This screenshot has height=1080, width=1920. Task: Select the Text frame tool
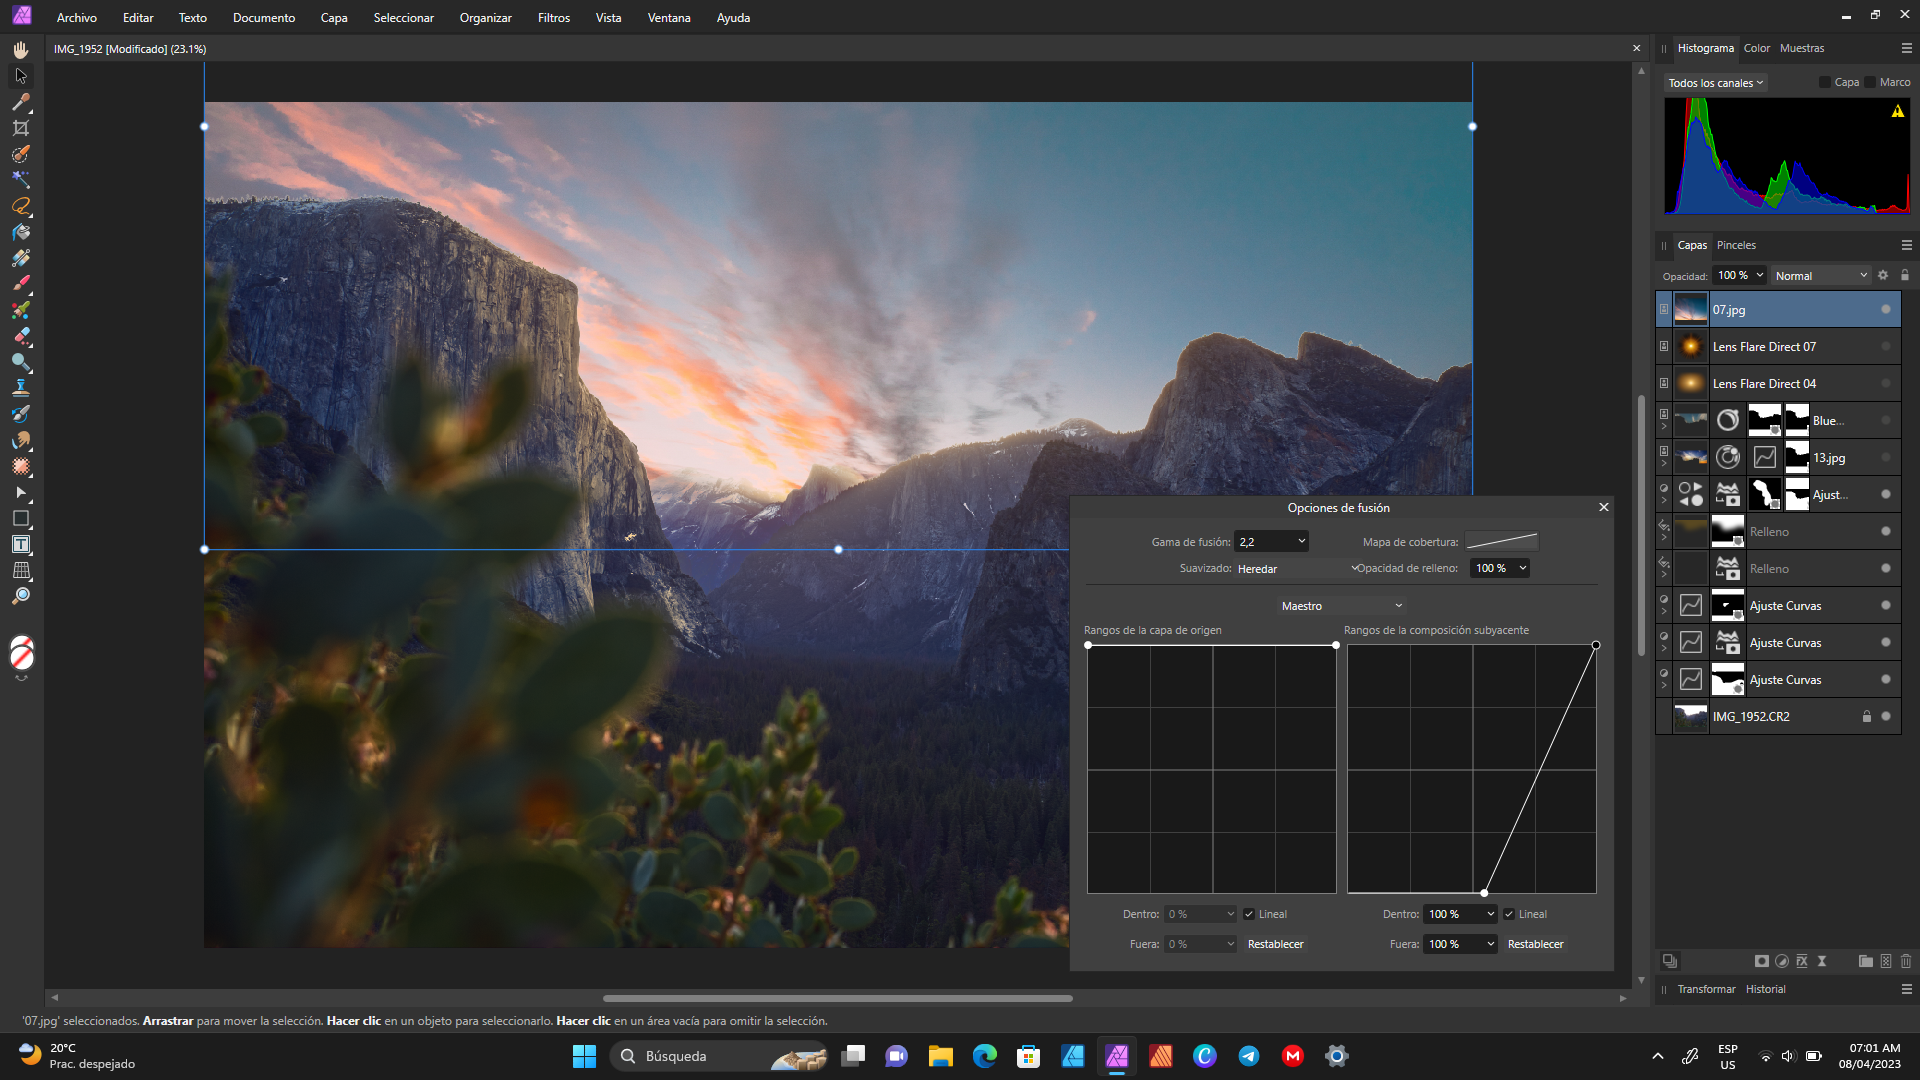[21, 545]
